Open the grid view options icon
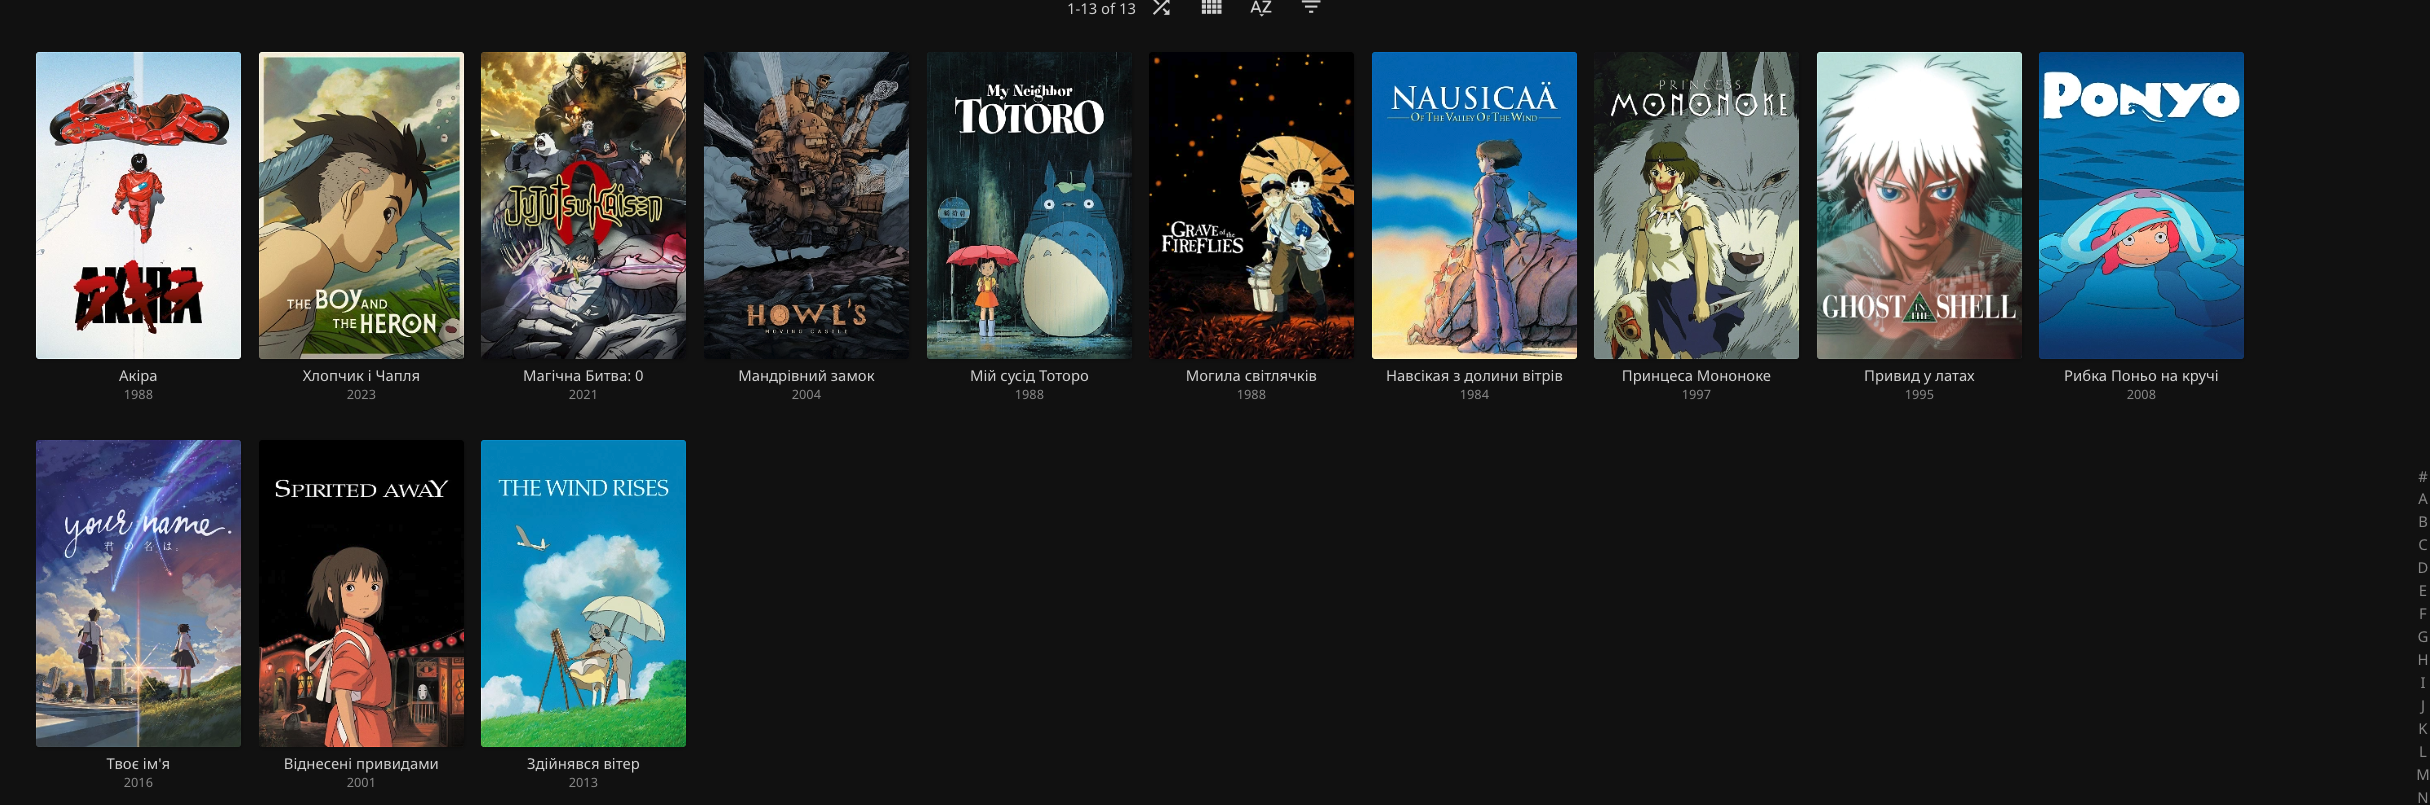2430x805 pixels. [x=1211, y=8]
